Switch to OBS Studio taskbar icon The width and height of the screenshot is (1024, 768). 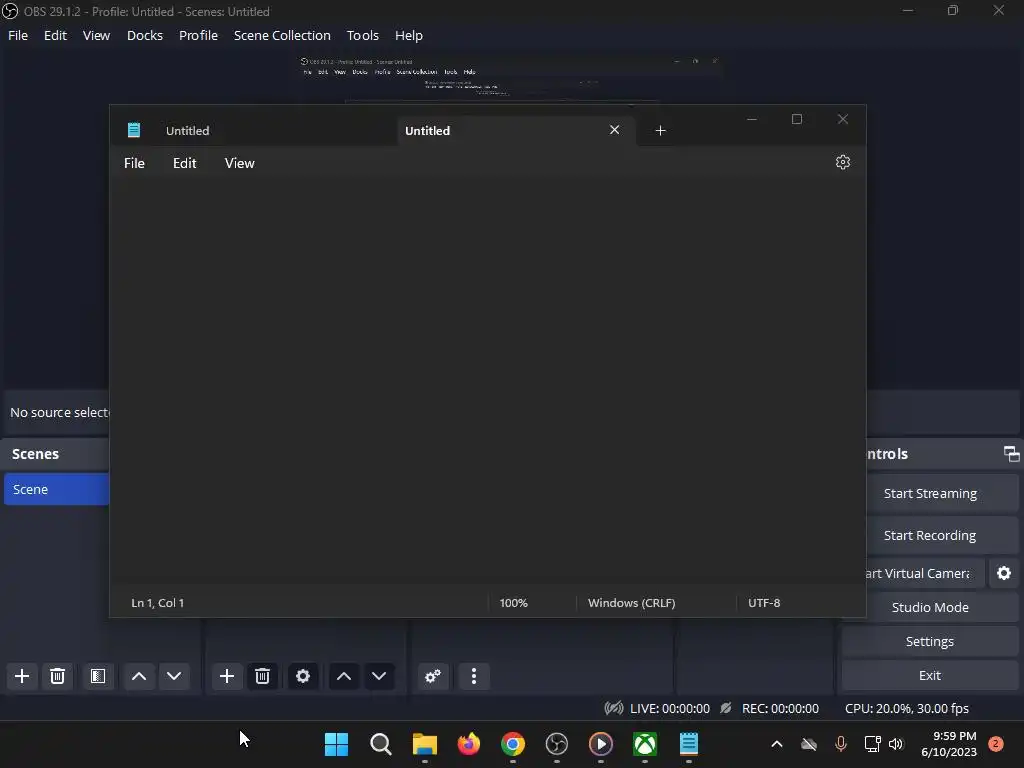point(556,744)
